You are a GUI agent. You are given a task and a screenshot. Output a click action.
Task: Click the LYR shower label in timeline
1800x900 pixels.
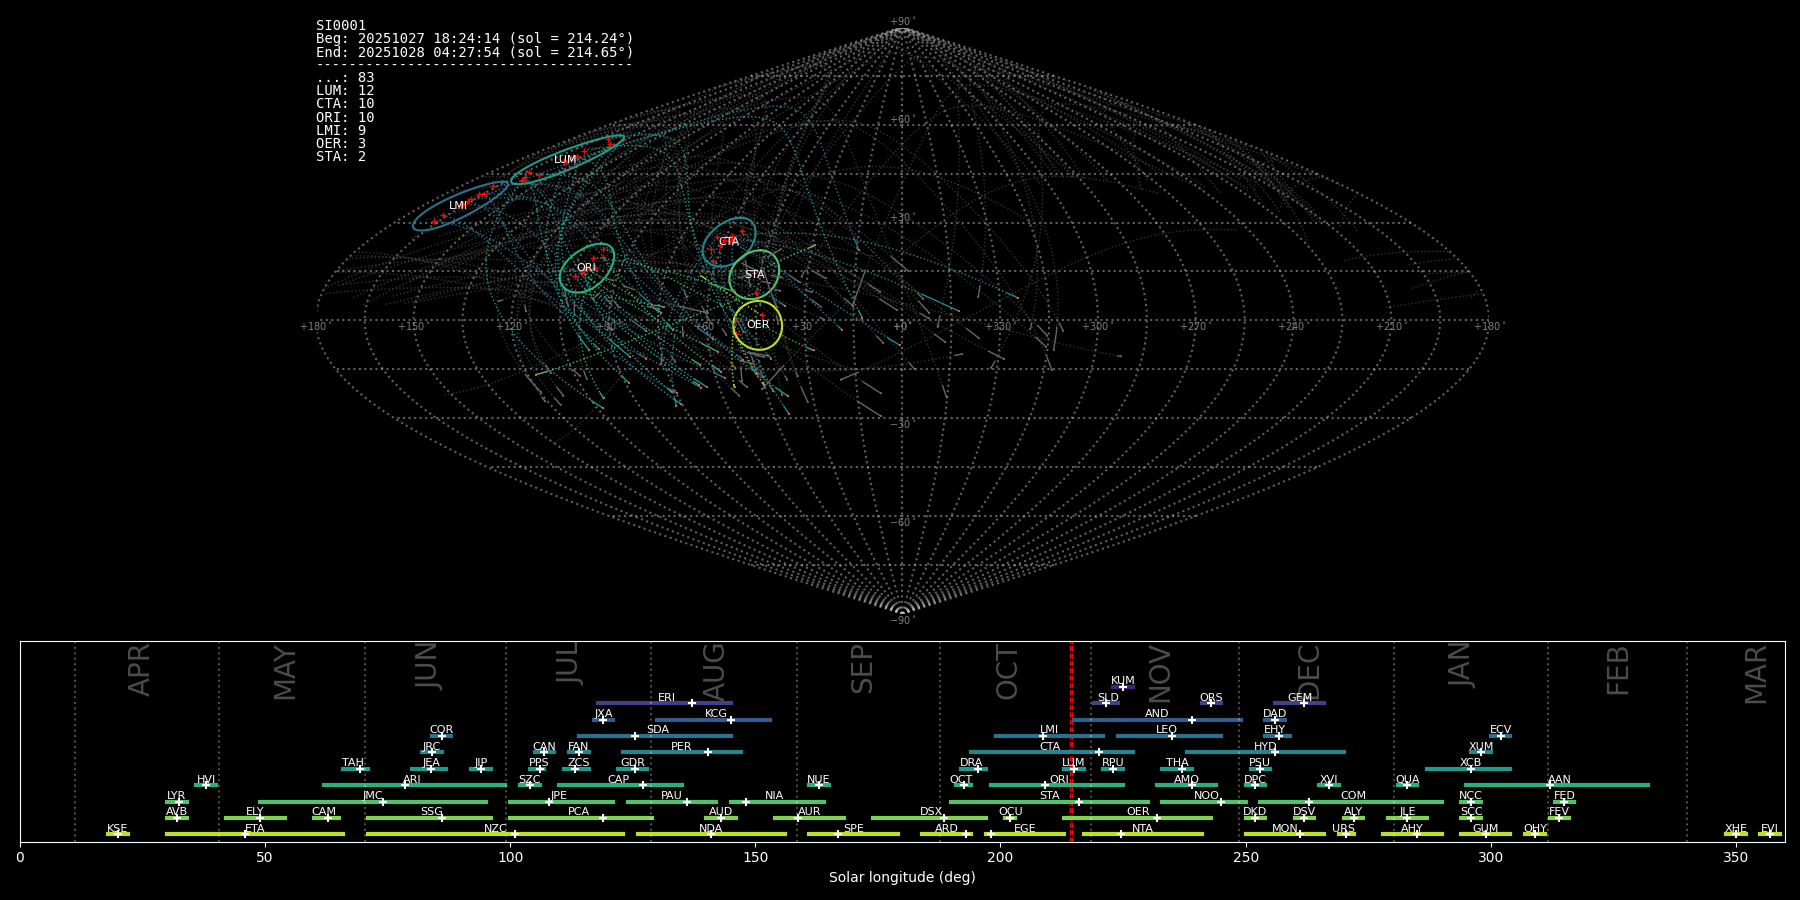176,796
